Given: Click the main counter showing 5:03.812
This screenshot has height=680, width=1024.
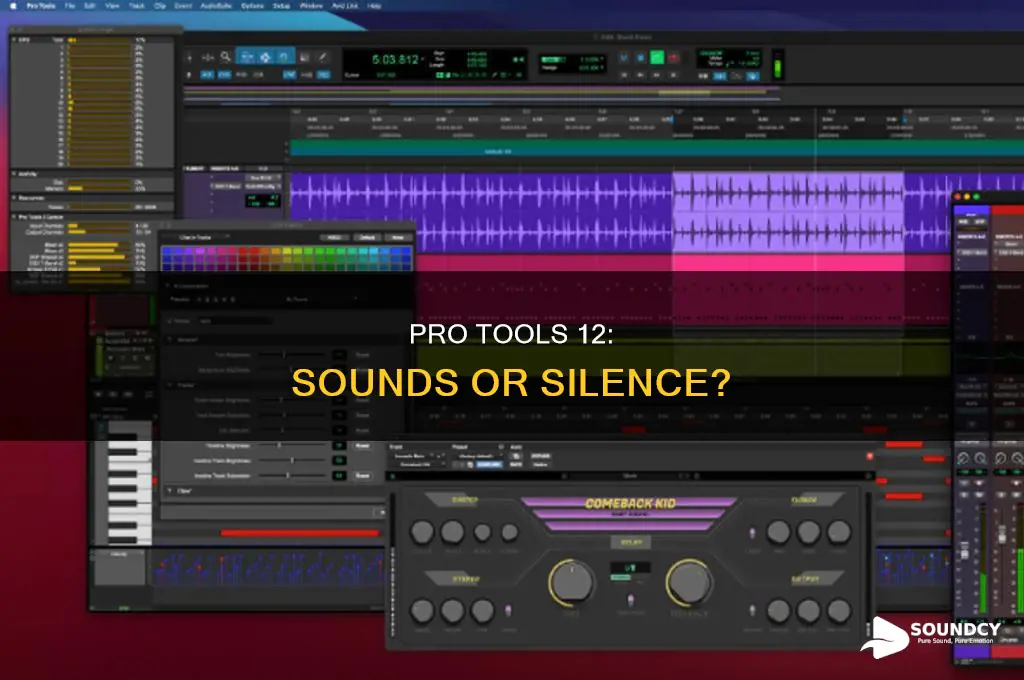Looking at the screenshot, I should point(395,59).
